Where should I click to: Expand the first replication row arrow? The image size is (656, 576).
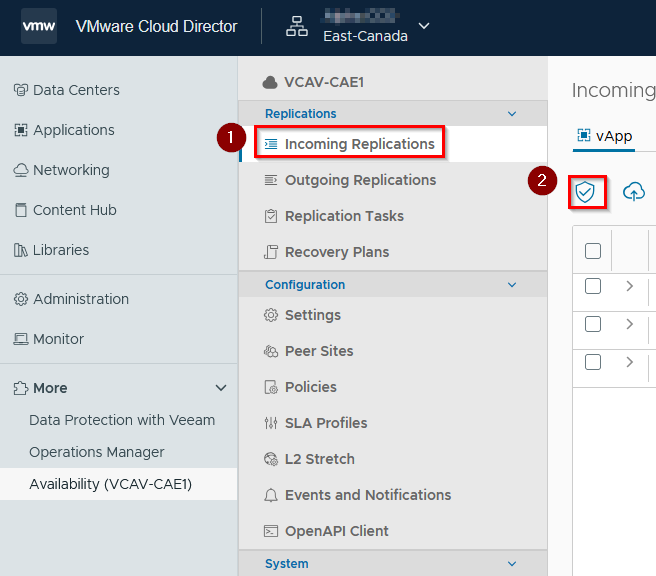coord(630,286)
